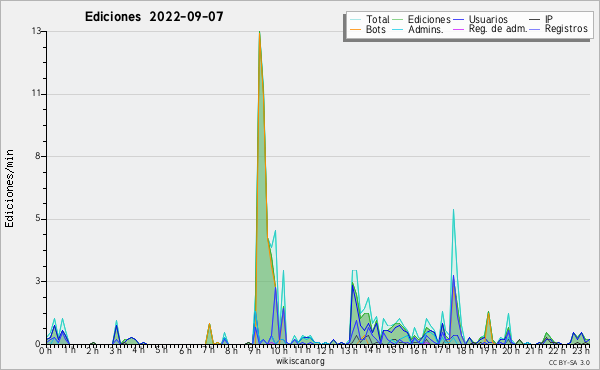Click the magenta Reg. de adm. swatch
600x370 pixels.
coord(458,29)
